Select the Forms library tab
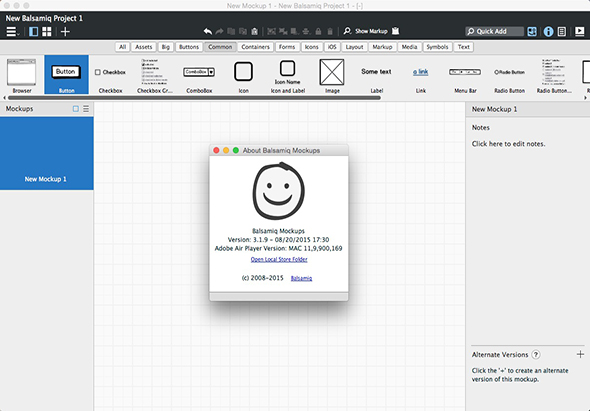Viewport: 590px width, 411px height. (x=287, y=47)
